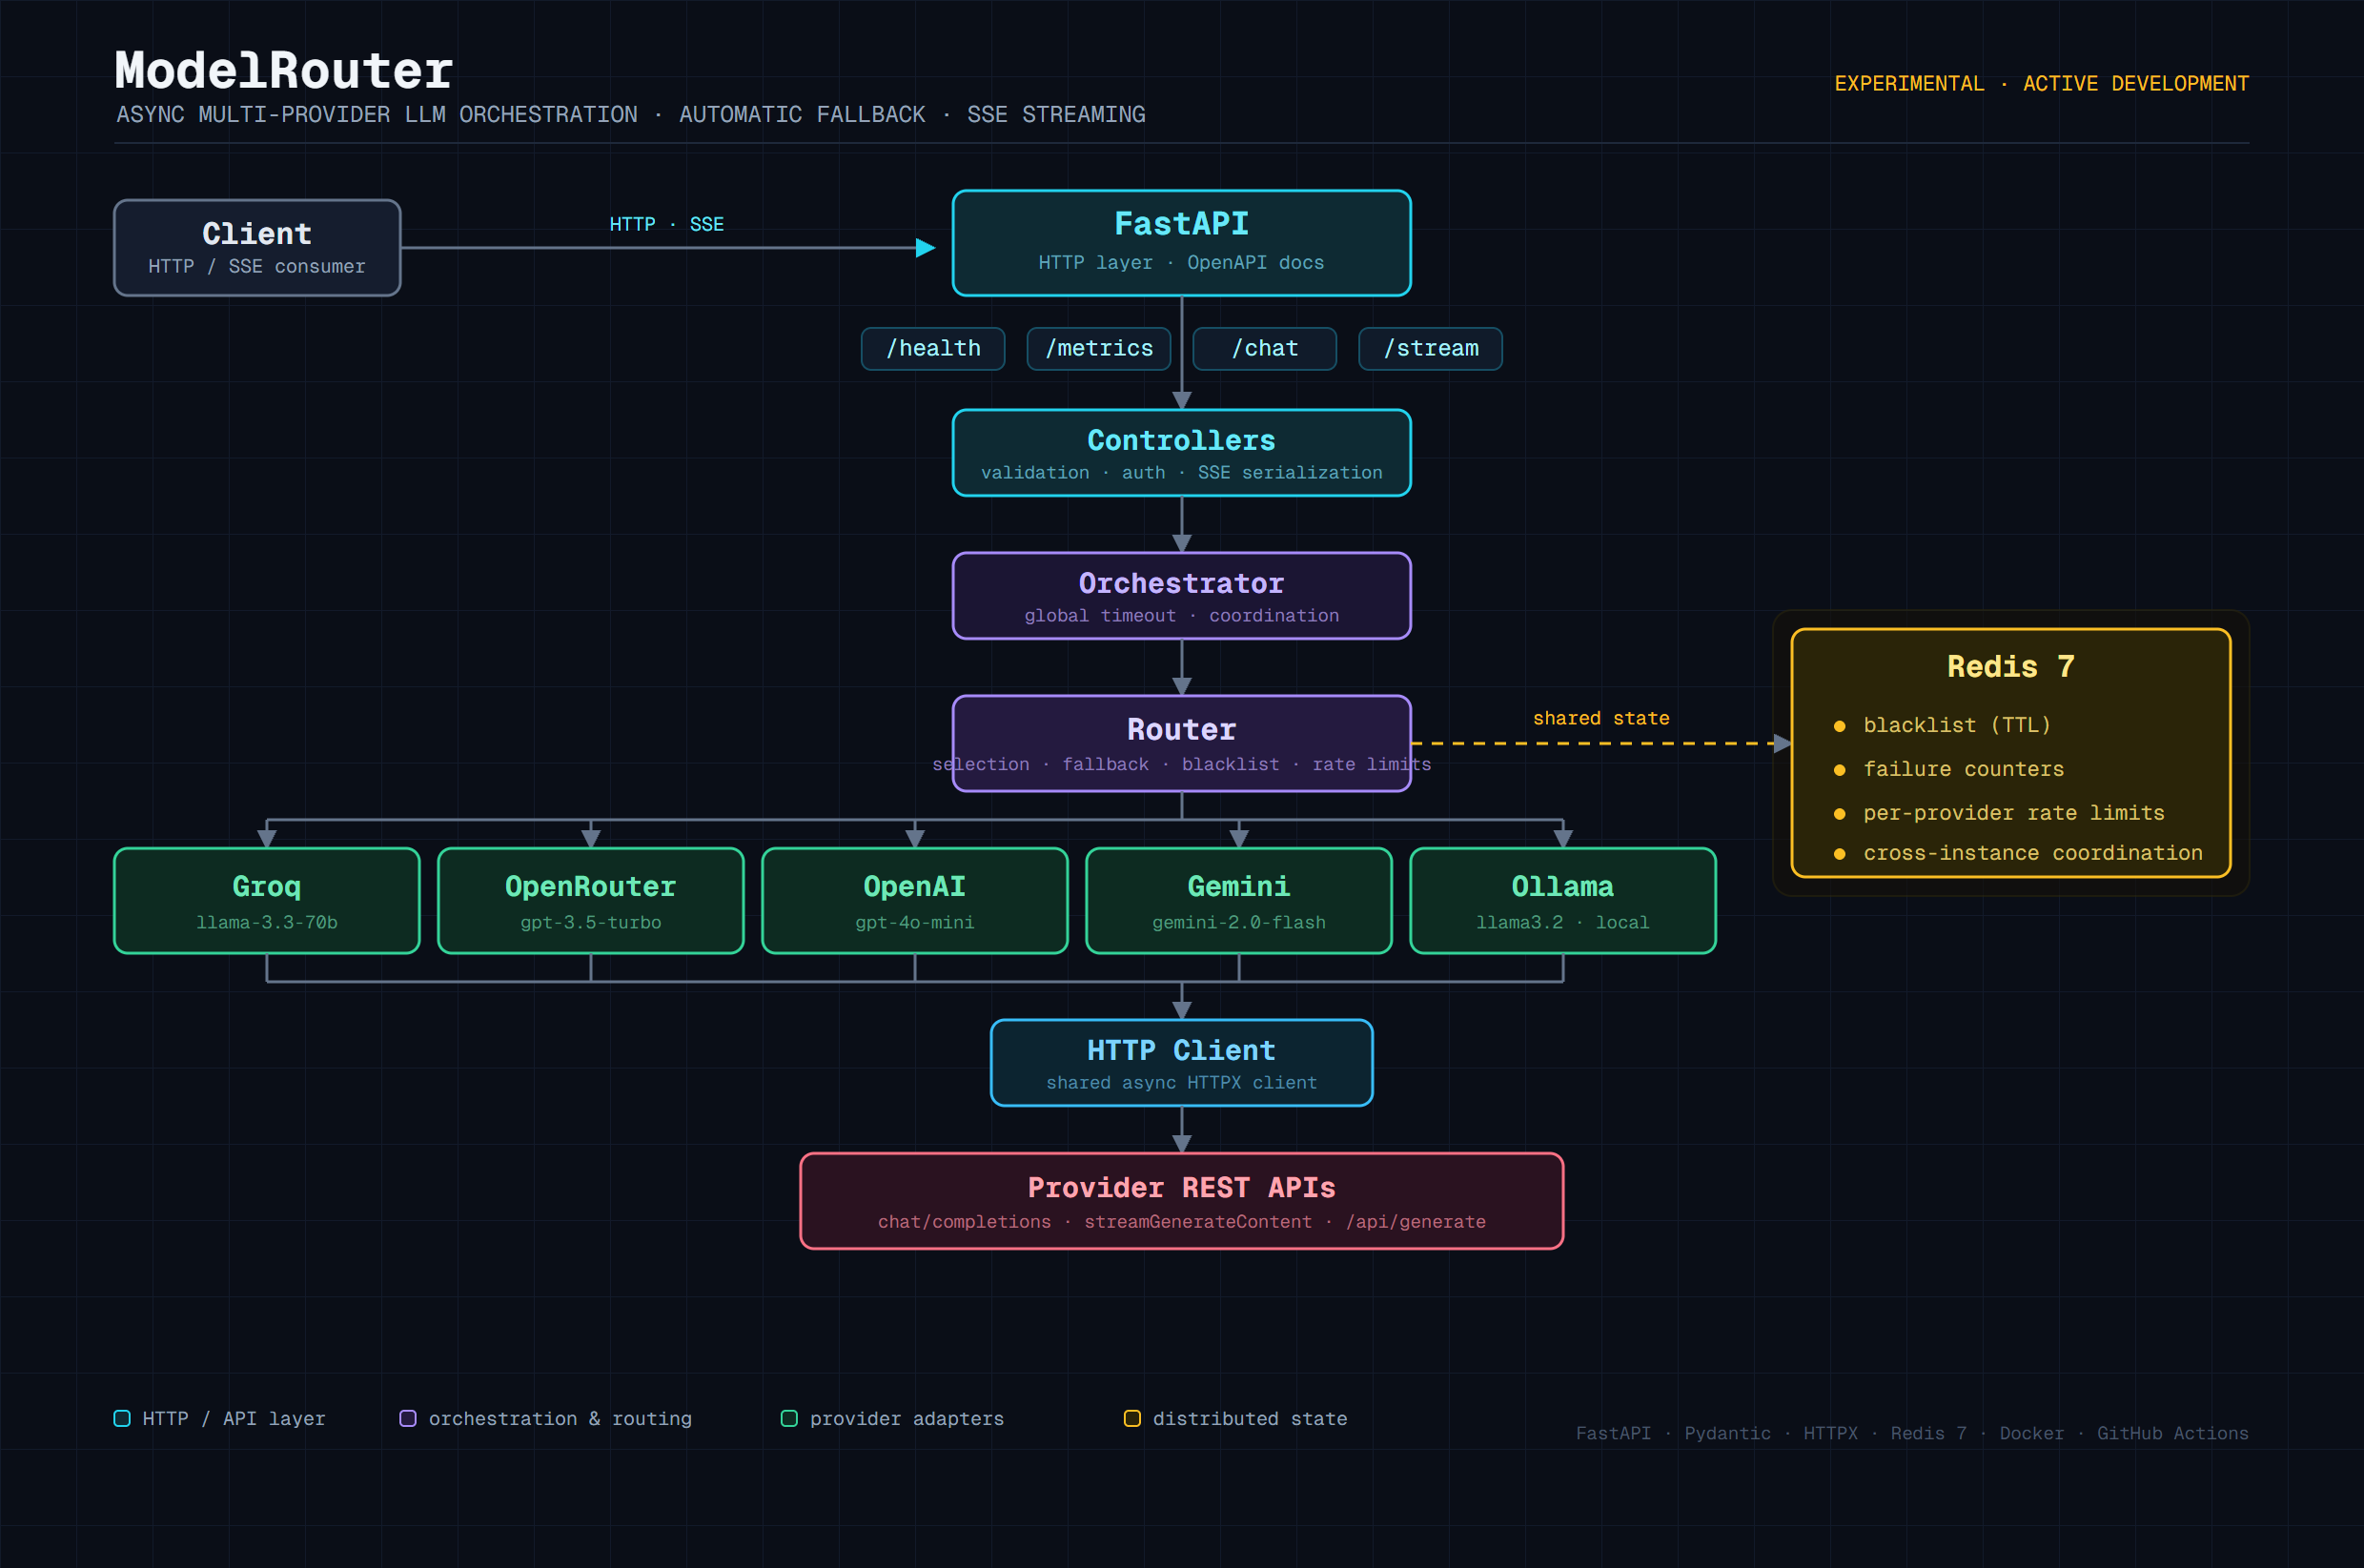Image resolution: width=2364 pixels, height=1568 pixels.
Task: Click 'HTTP layer · OpenAPI docs' text
Action: (1181, 262)
